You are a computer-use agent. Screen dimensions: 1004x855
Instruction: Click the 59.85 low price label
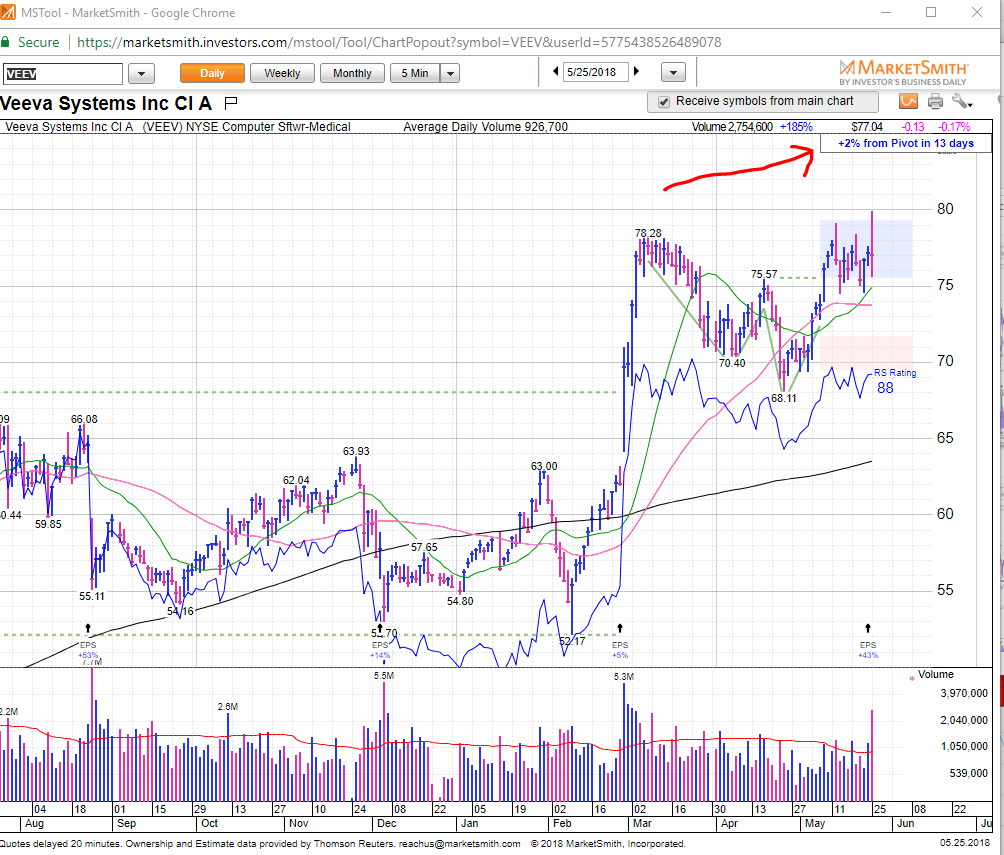point(48,525)
